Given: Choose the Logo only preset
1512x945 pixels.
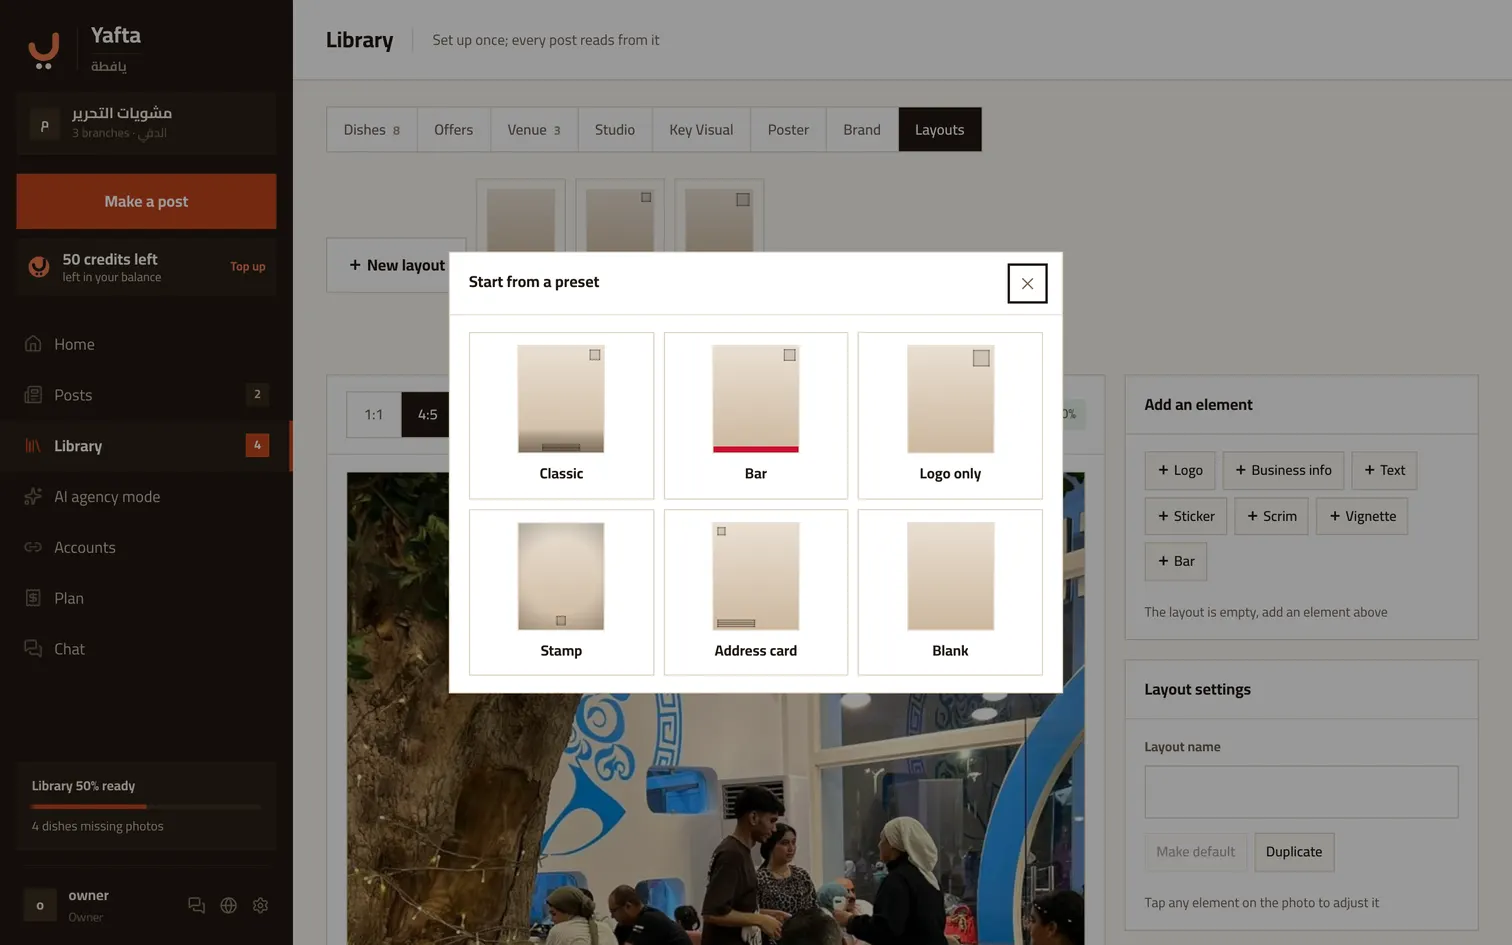Looking at the screenshot, I should (x=950, y=415).
